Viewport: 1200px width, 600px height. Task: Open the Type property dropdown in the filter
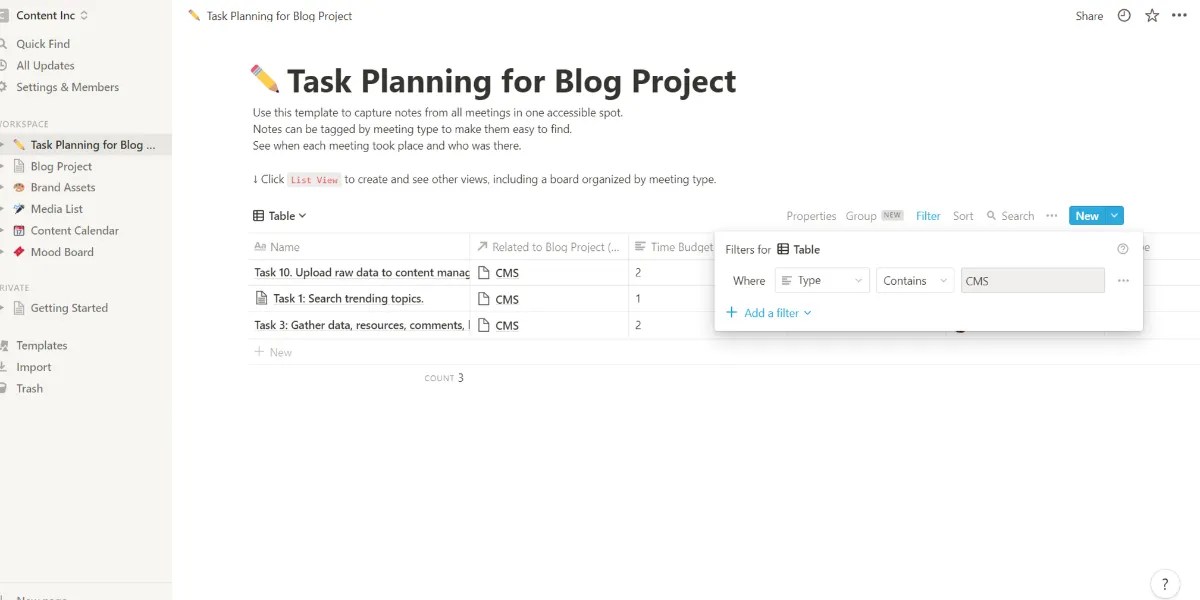[820, 280]
